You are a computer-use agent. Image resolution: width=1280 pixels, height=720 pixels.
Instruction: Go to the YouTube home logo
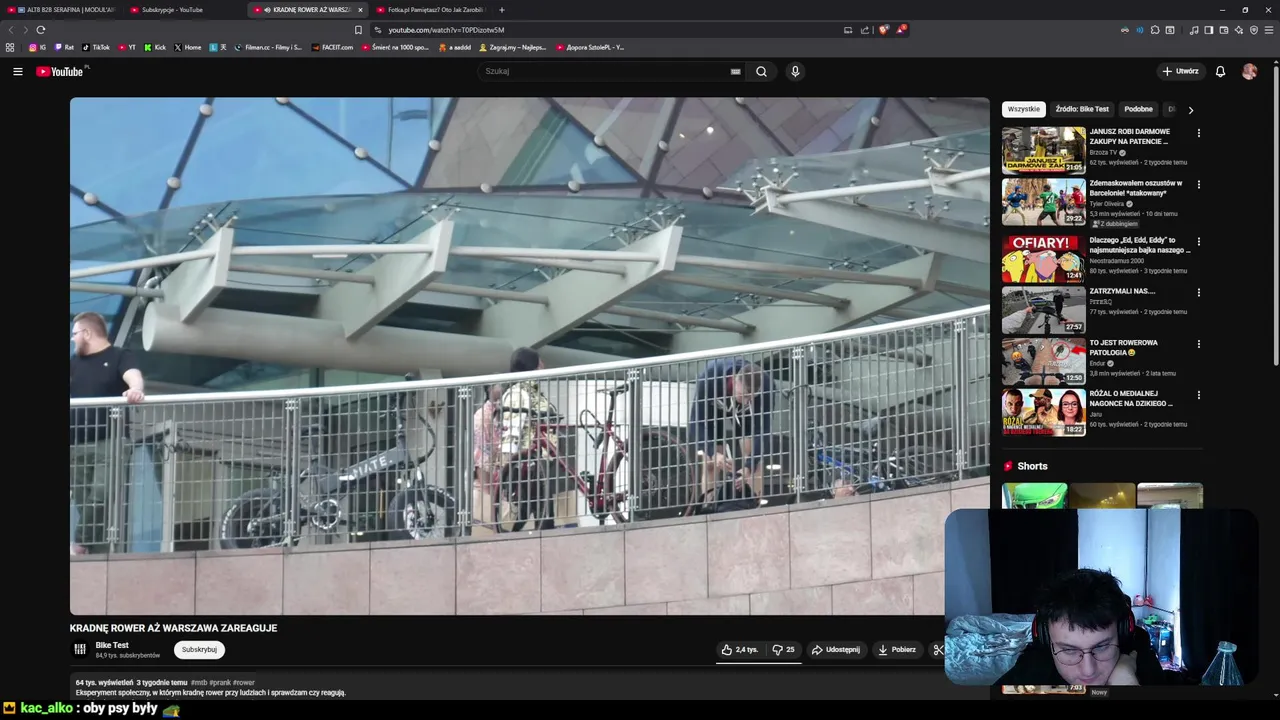point(62,71)
